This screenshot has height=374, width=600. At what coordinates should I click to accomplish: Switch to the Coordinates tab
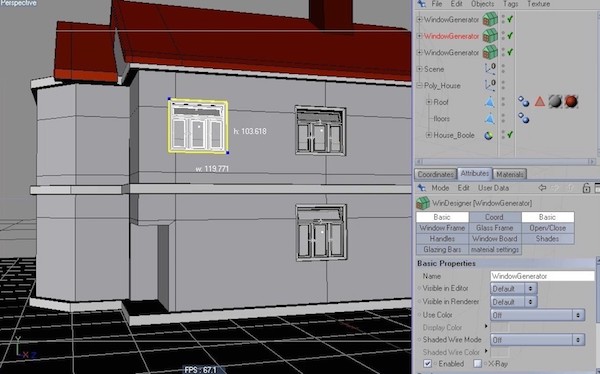[x=435, y=175]
